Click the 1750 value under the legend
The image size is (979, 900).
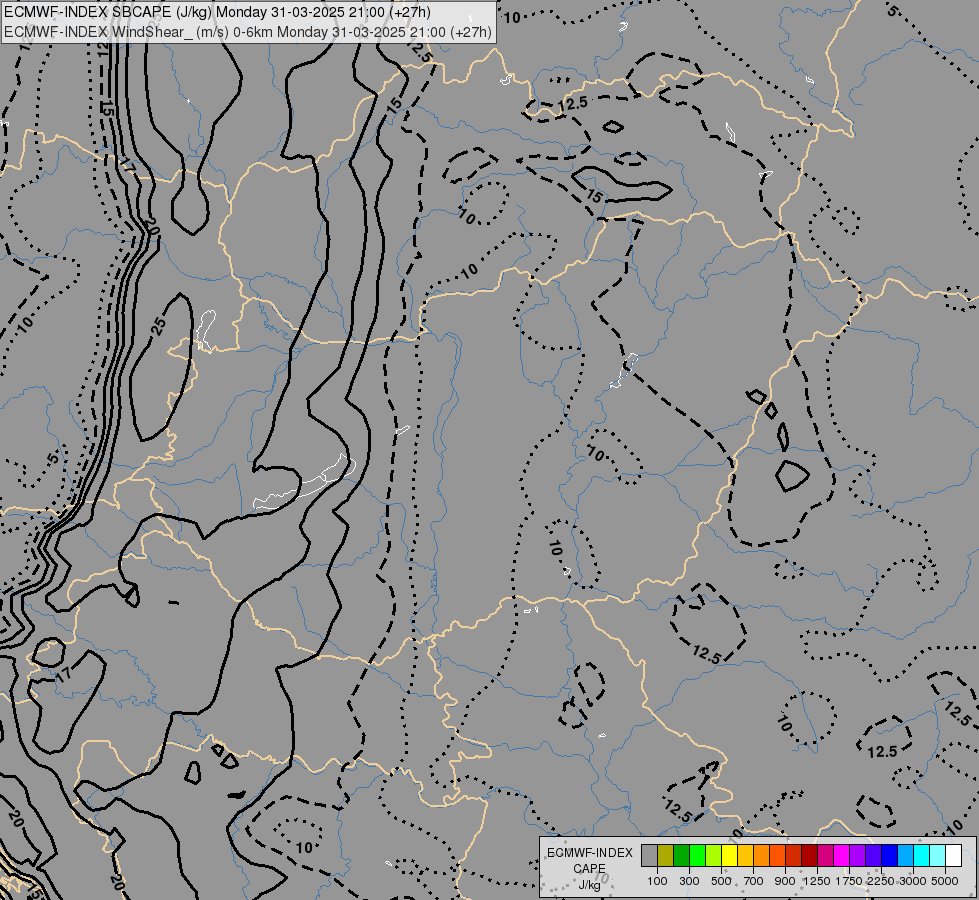pos(849,881)
